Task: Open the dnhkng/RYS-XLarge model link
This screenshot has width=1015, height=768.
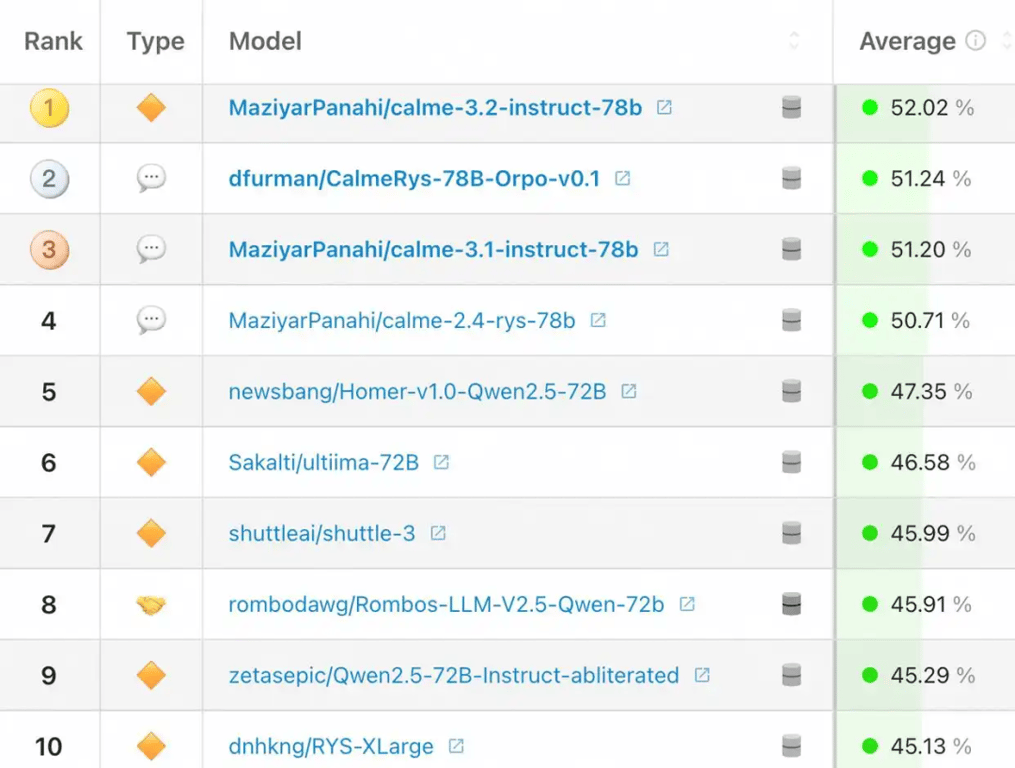Action: 331,746
